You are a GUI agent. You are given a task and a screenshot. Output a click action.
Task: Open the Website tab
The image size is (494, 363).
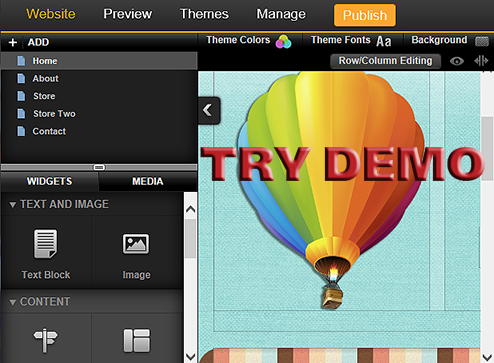(51, 14)
